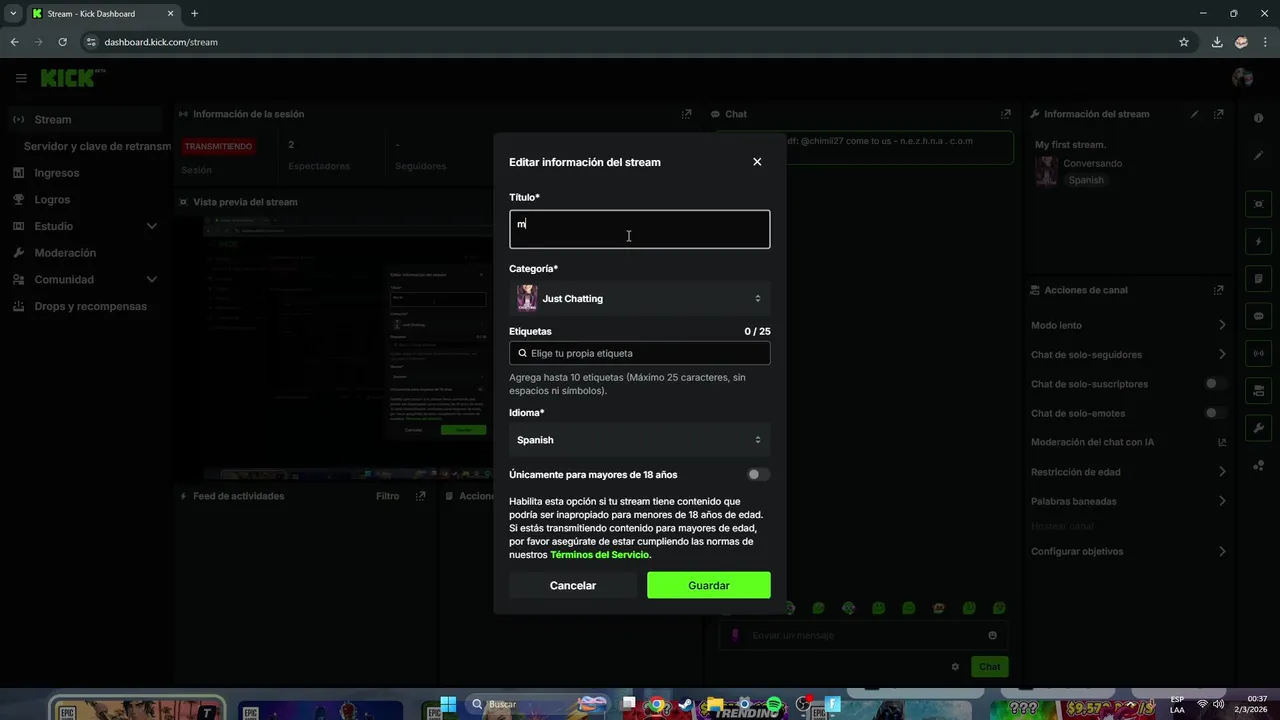1280x720 pixels.
Task: Open Servidor y clave de retransmisión
Action: 97,146
